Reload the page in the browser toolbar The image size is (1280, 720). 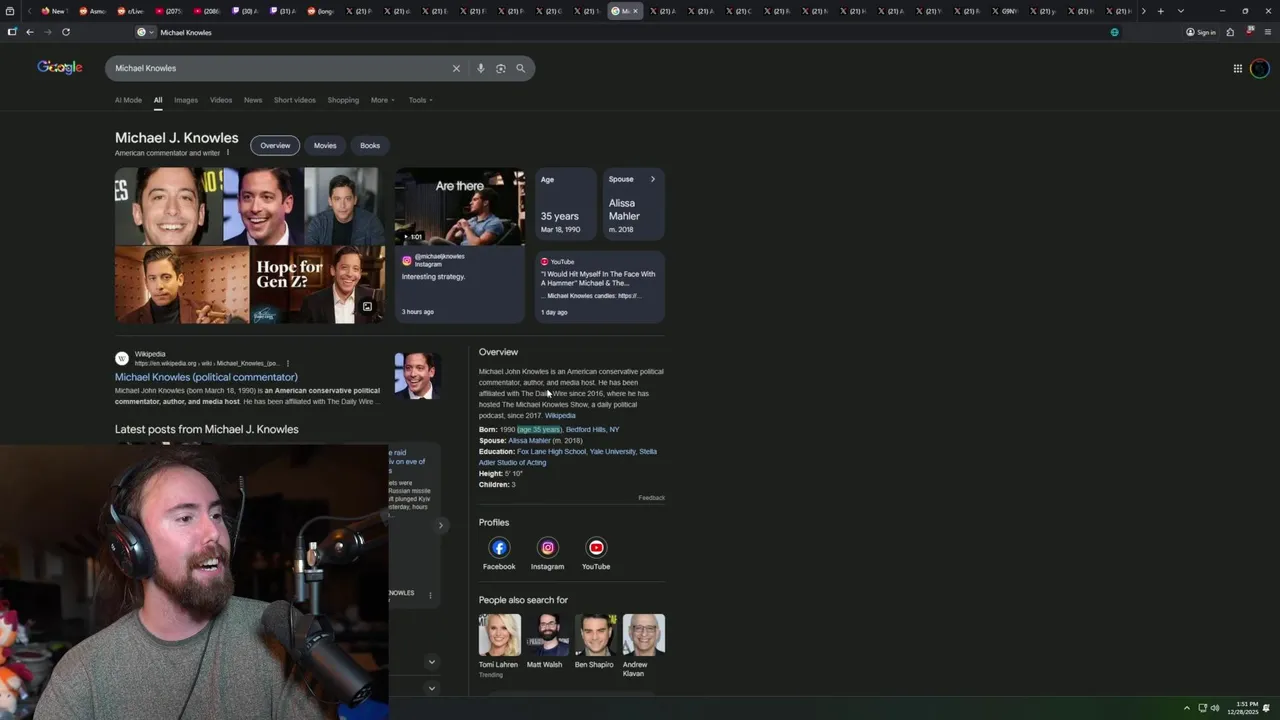point(66,32)
